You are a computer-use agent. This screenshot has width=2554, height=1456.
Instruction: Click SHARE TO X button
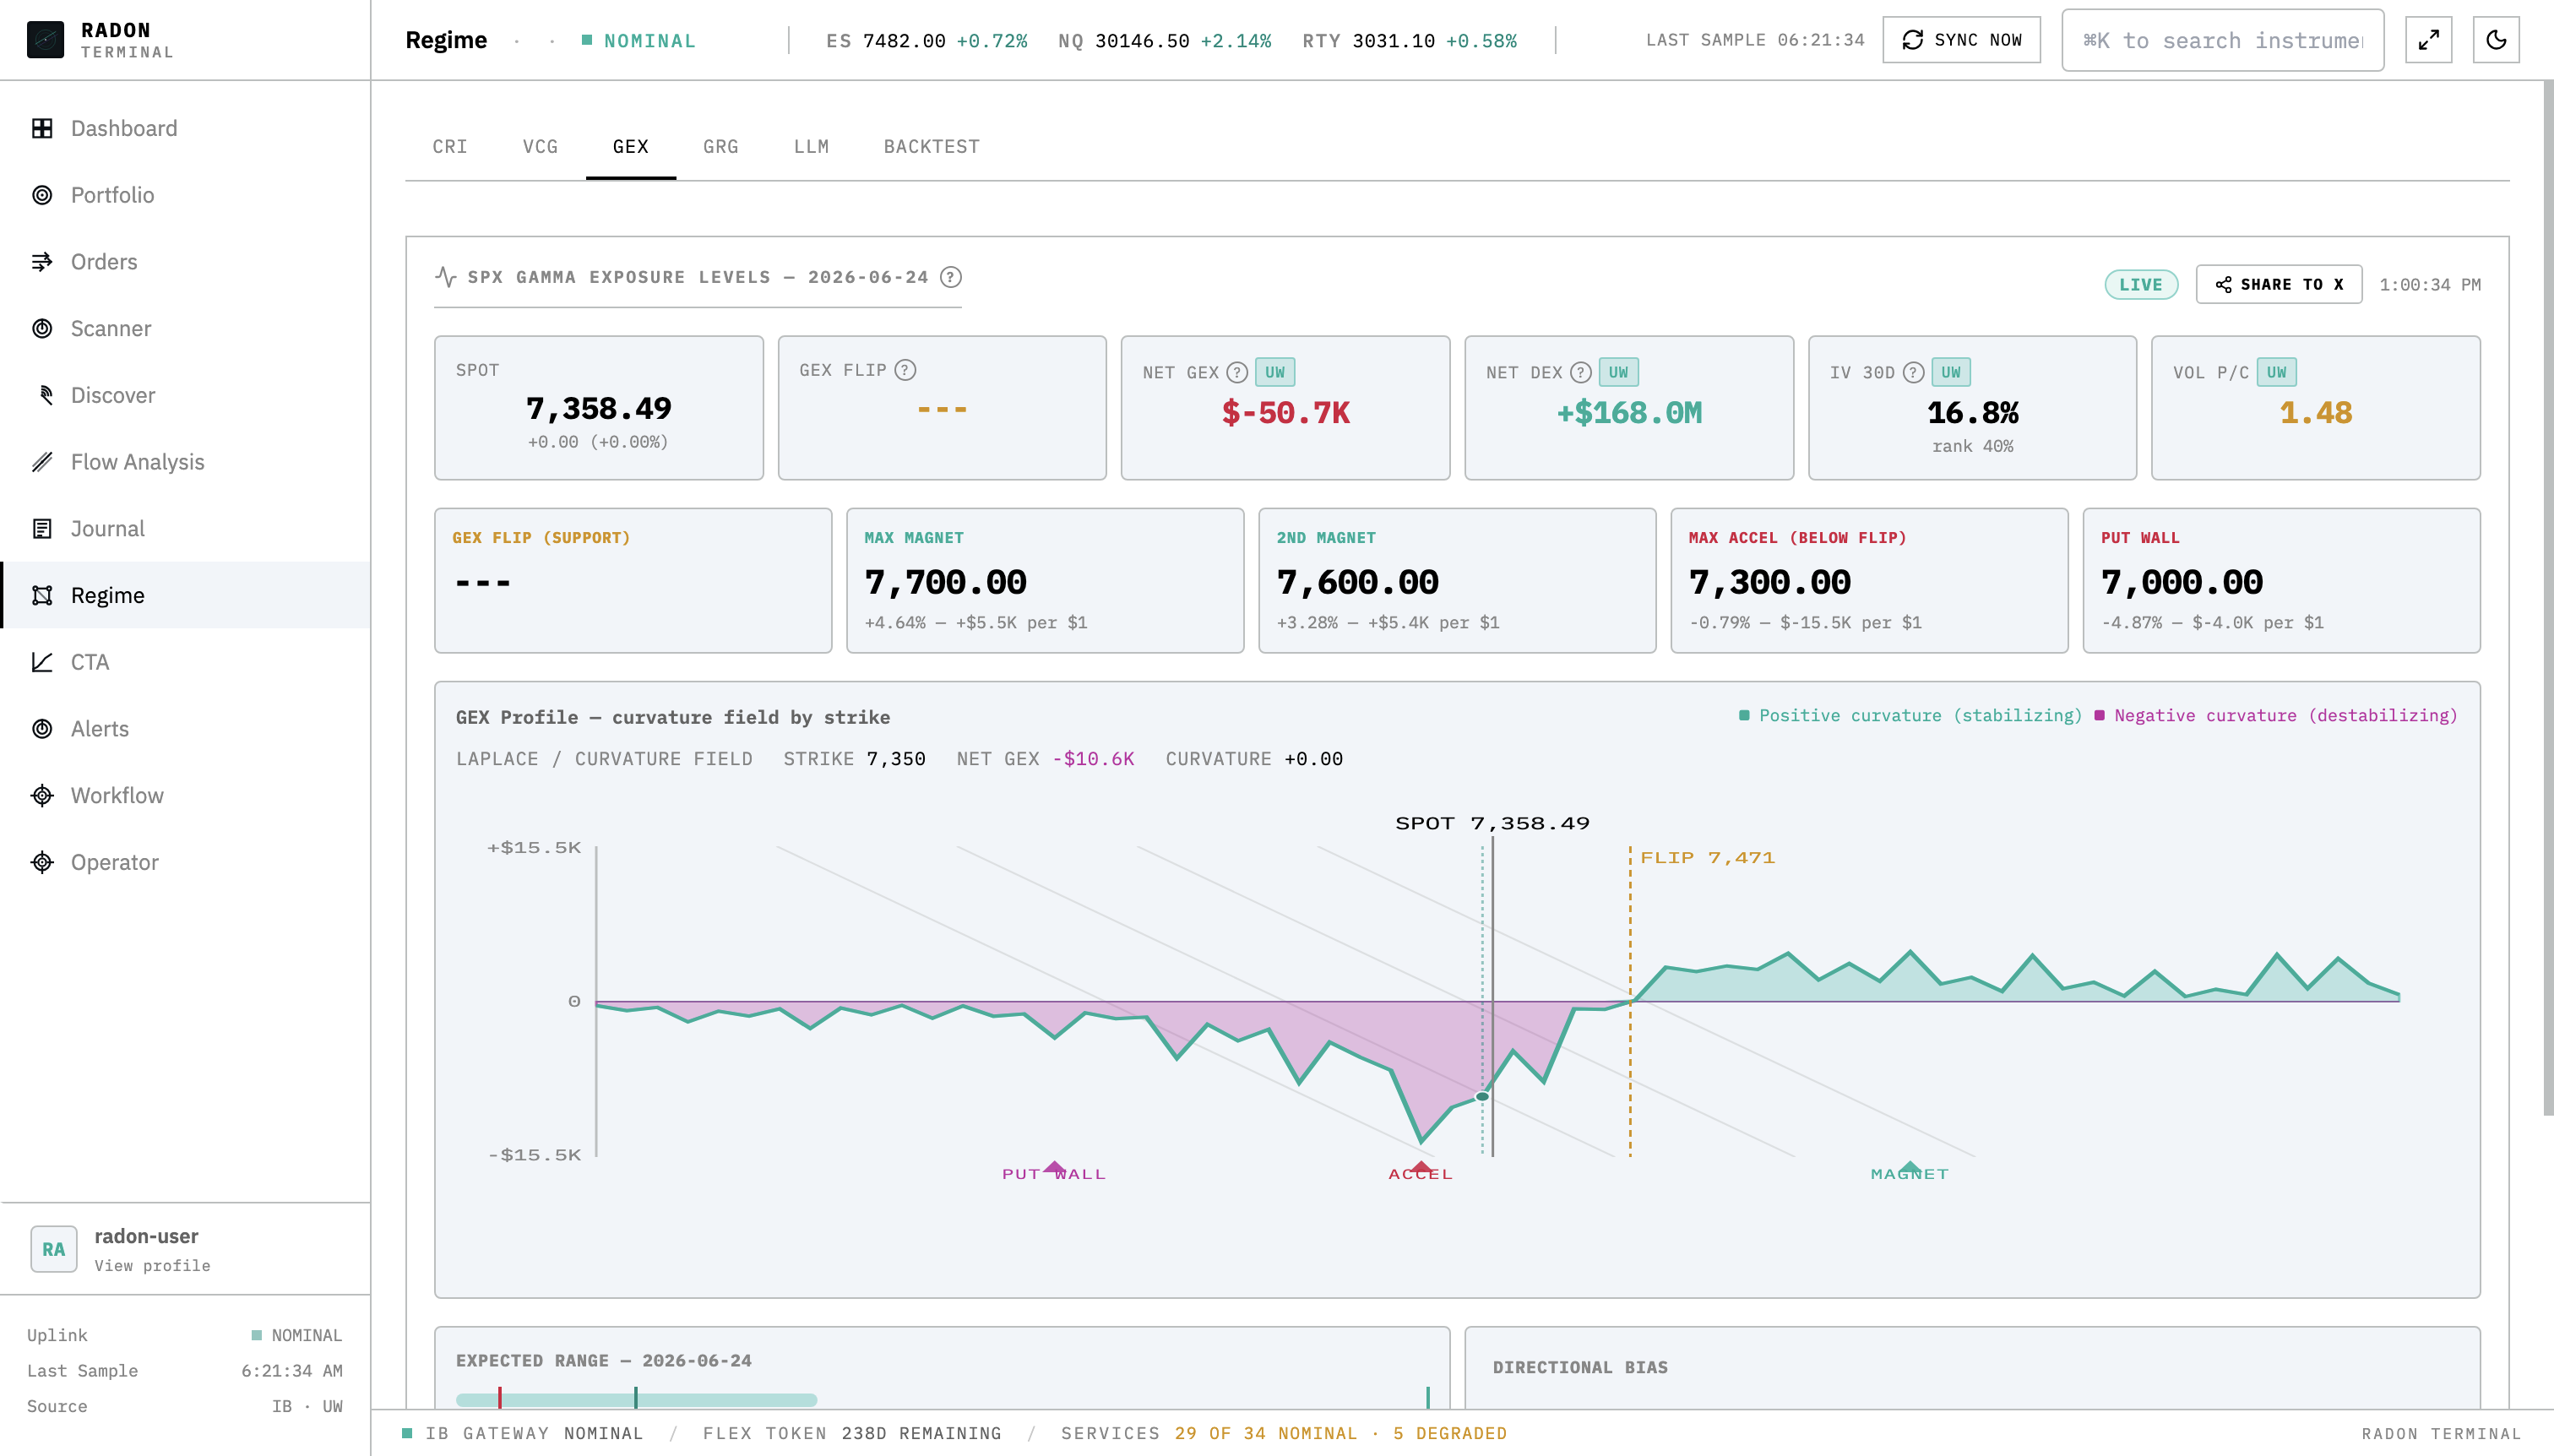point(2278,285)
